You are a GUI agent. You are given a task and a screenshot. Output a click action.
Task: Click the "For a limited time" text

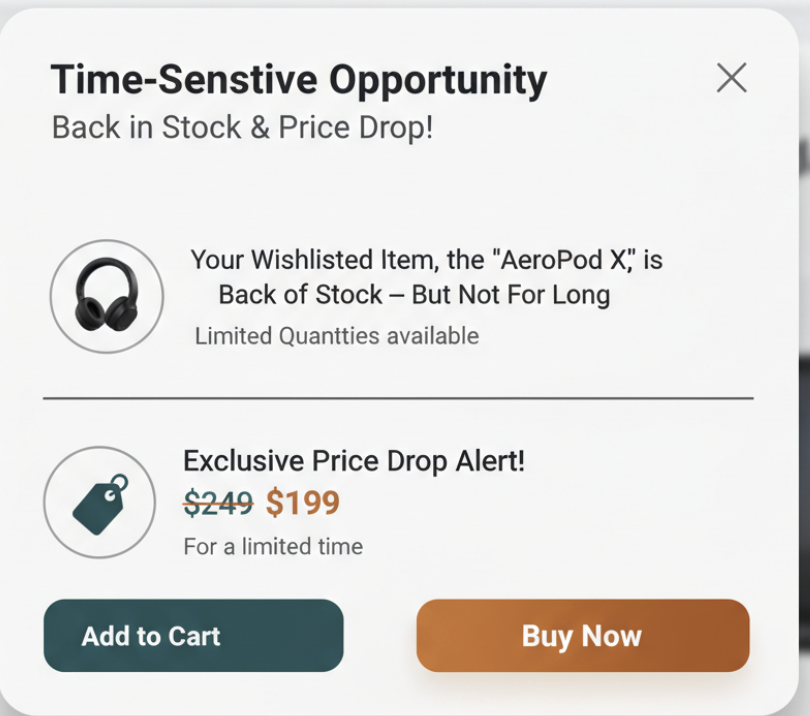point(273,547)
